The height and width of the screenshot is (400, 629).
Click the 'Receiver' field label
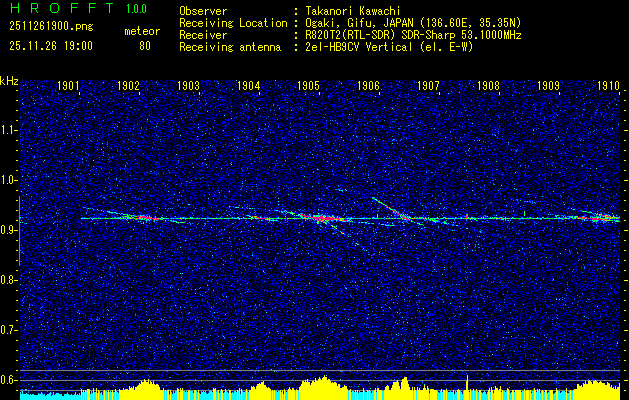(x=203, y=35)
